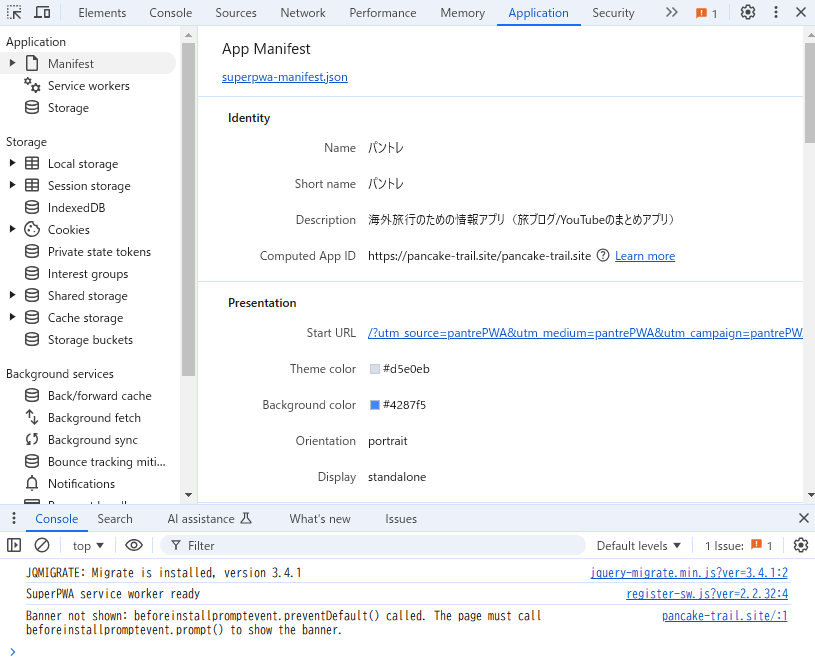Screen dimensions: 815x661
Task: Click the sidebar scroll-down arrow
Action: [x=188, y=495]
